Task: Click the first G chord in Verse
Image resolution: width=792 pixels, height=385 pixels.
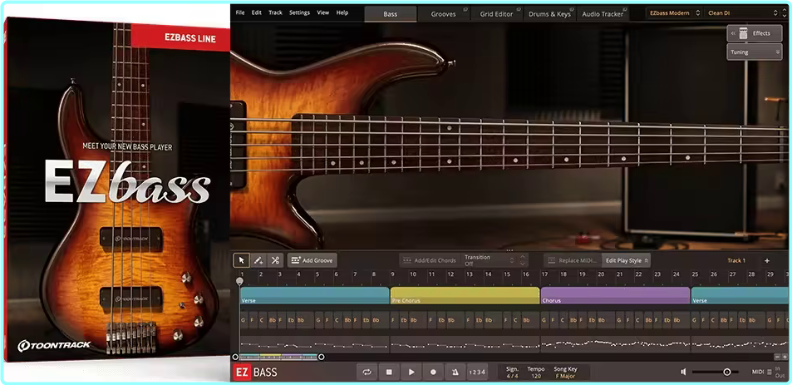Action: [243, 320]
